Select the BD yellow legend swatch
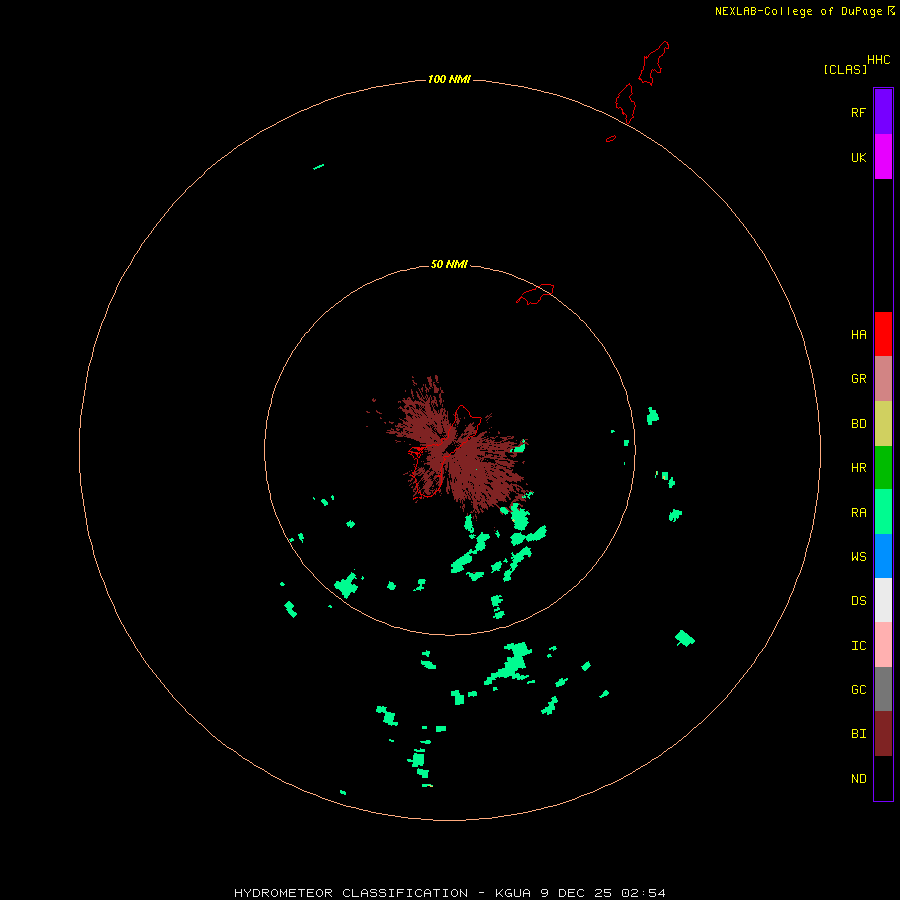The width and height of the screenshot is (900, 900). (x=883, y=424)
